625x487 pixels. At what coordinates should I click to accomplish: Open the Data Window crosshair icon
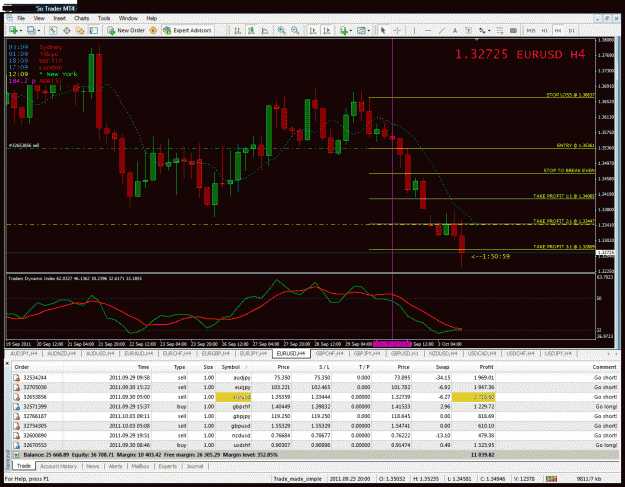pos(67,31)
